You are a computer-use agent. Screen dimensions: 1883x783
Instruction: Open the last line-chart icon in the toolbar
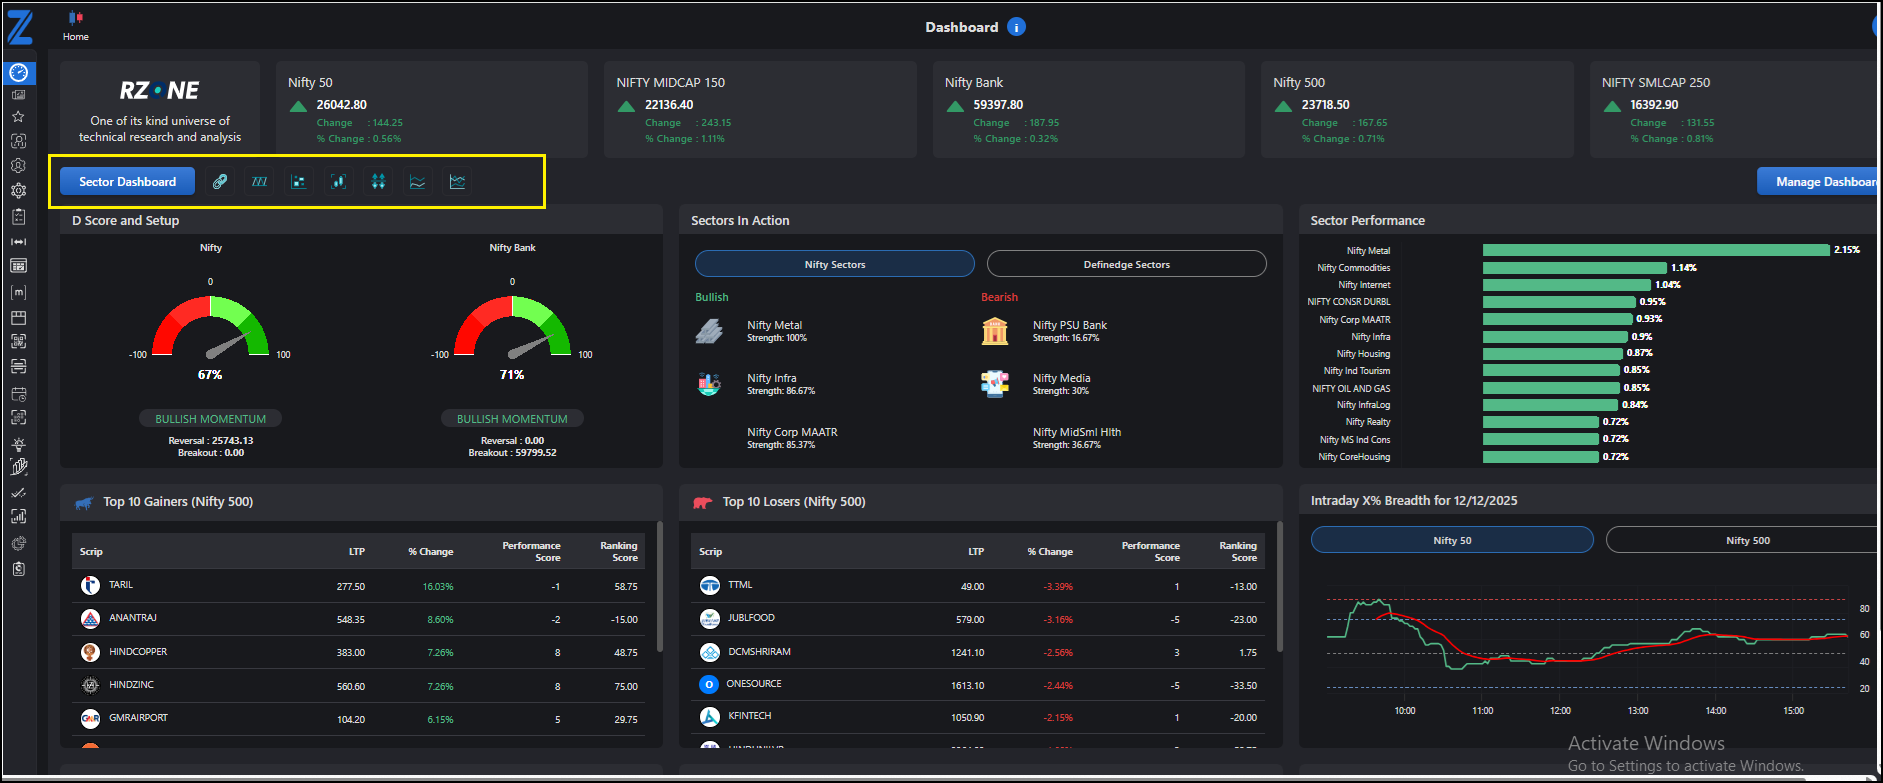coord(457,182)
